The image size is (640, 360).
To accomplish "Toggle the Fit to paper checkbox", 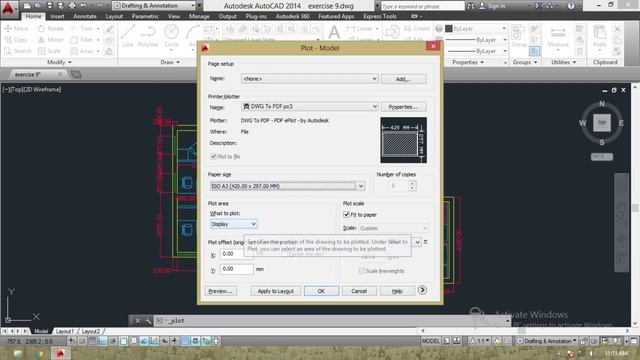I will tap(347, 215).
